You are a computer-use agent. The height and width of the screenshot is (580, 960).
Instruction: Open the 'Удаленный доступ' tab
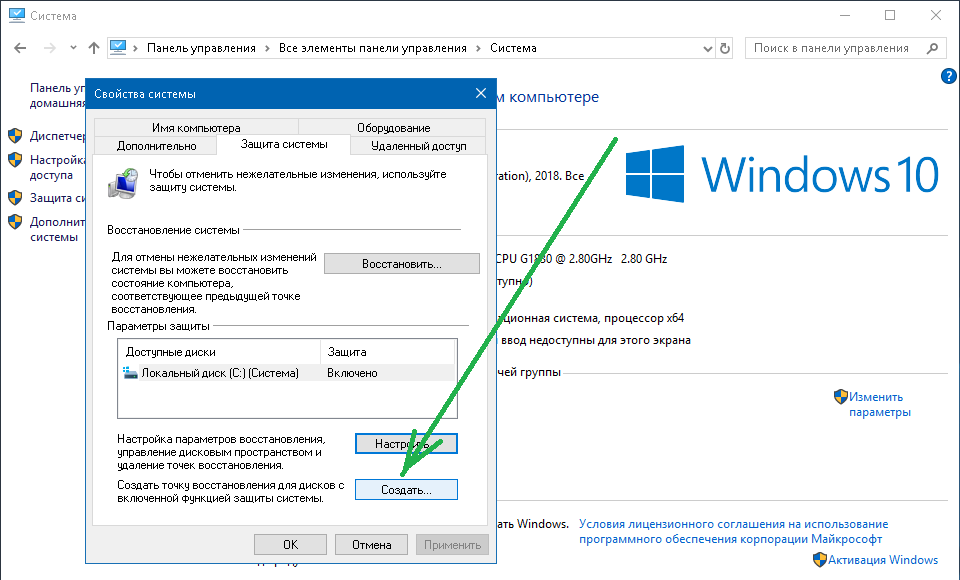click(419, 146)
